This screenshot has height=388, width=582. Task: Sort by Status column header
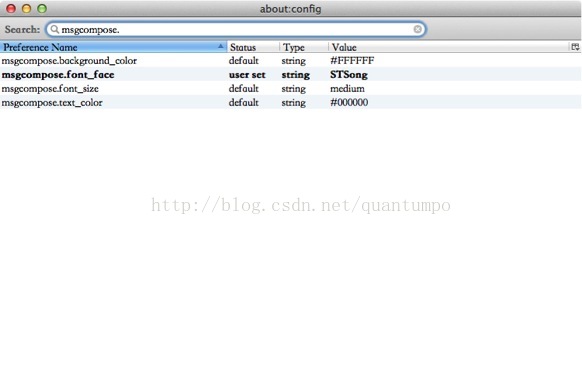pyautogui.click(x=253, y=47)
